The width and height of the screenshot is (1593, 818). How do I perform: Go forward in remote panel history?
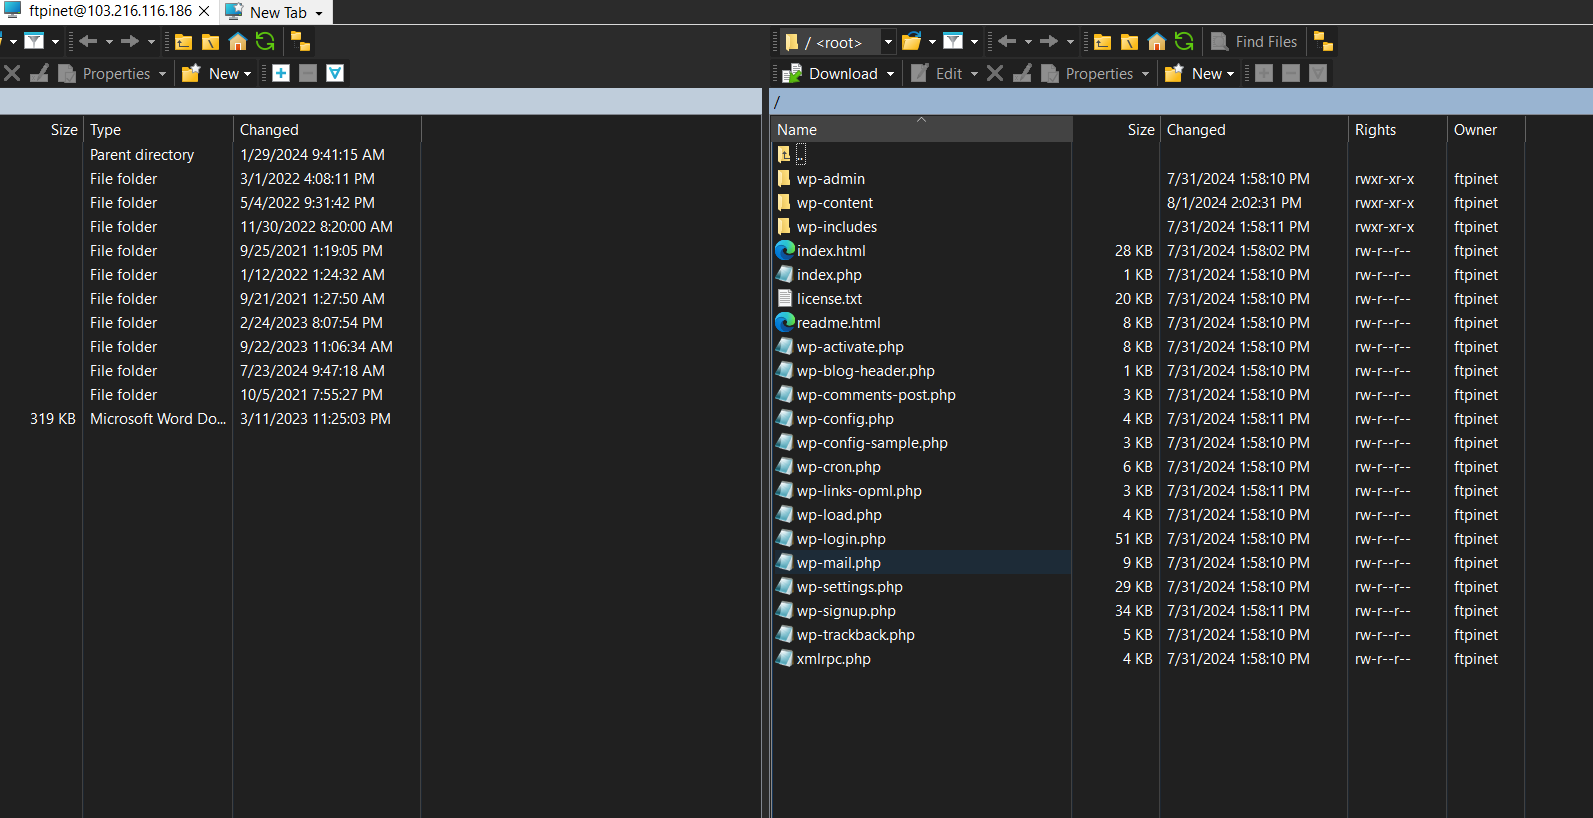tap(1049, 42)
